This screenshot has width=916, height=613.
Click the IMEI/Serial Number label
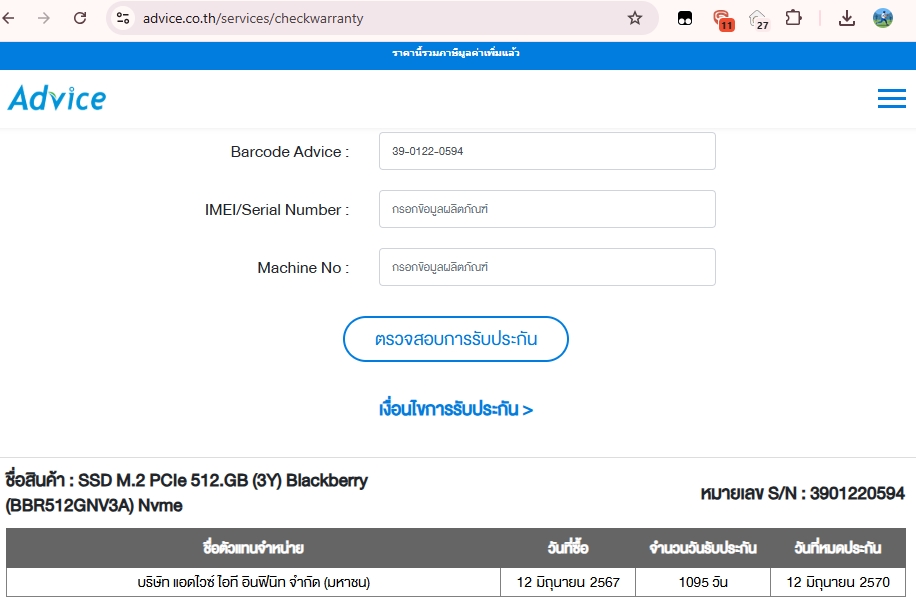coord(277,210)
